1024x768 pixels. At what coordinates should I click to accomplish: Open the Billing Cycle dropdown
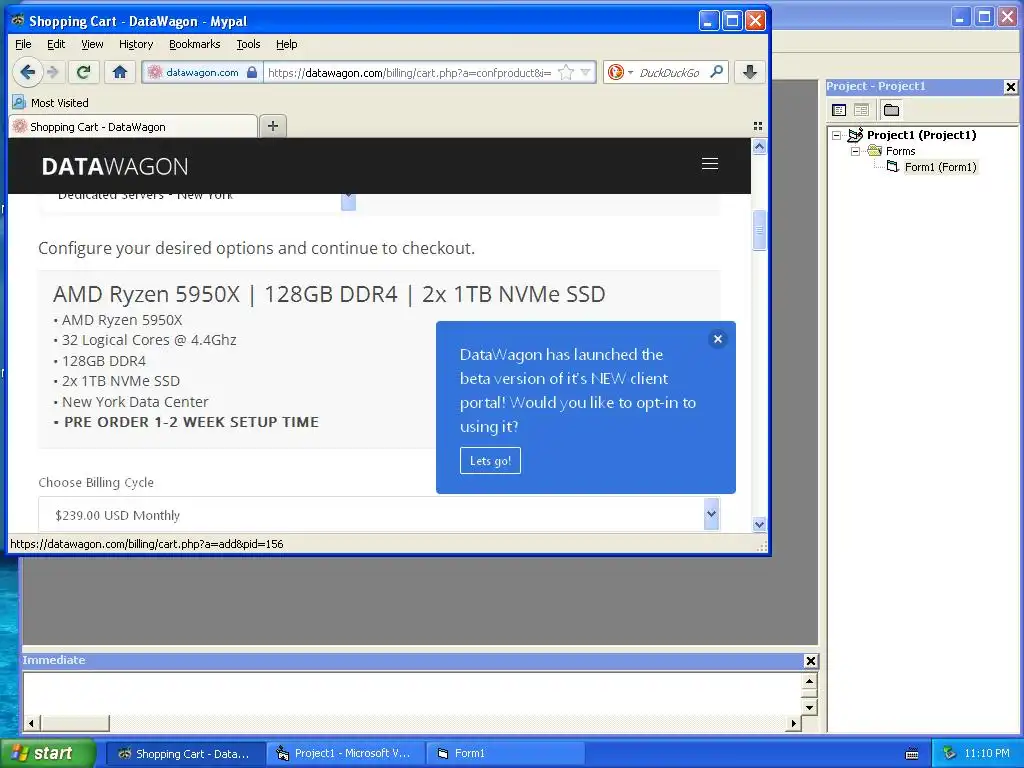[x=379, y=515]
